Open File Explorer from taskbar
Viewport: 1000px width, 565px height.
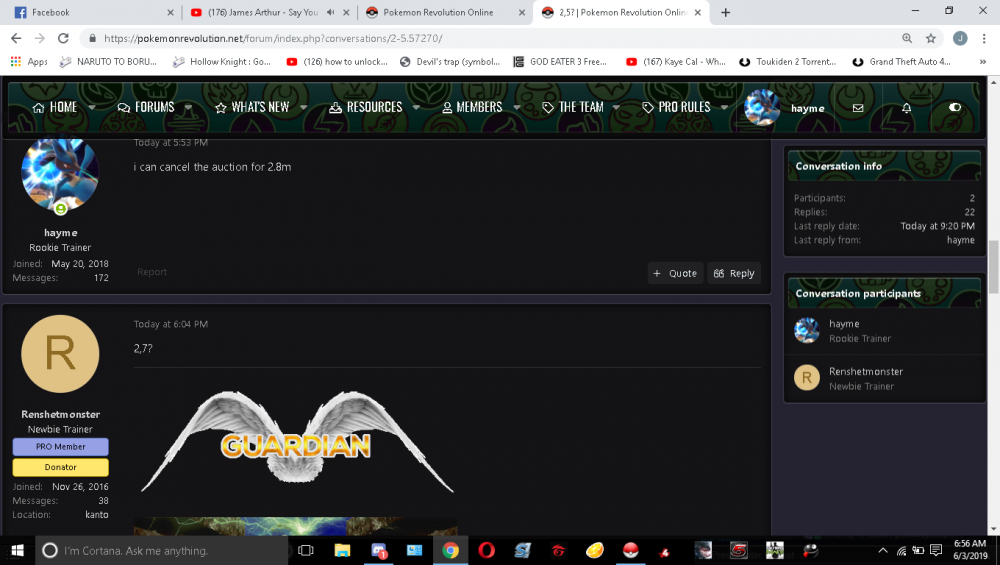click(x=342, y=550)
